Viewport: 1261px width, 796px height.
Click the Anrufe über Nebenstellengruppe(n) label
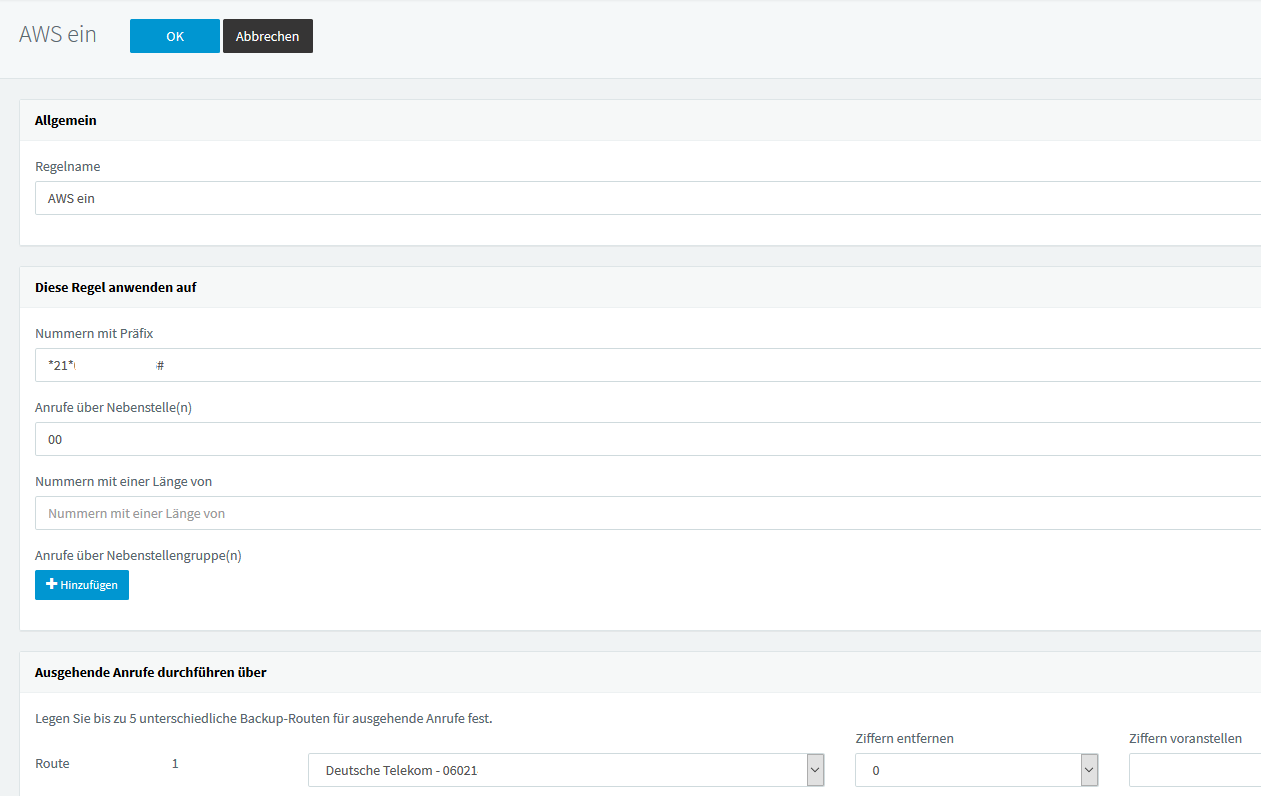point(138,555)
